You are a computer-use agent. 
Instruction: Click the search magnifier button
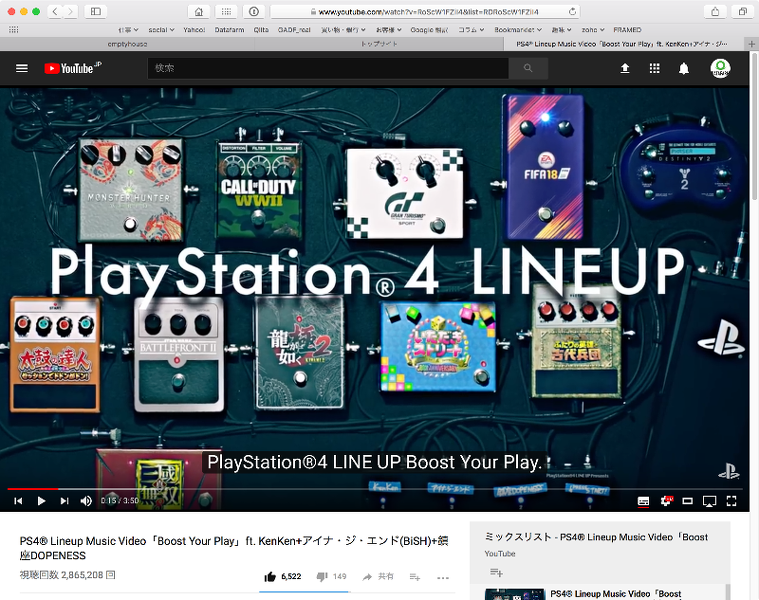tap(528, 68)
